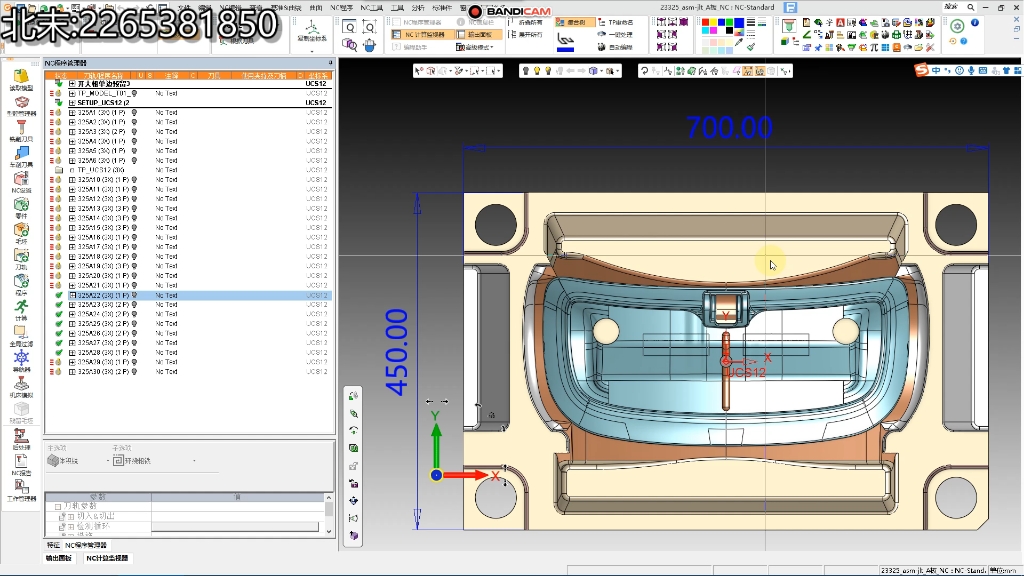Click the 零件 (Part) sidebar icon
The image size is (1024, 576).
(20, 205)
